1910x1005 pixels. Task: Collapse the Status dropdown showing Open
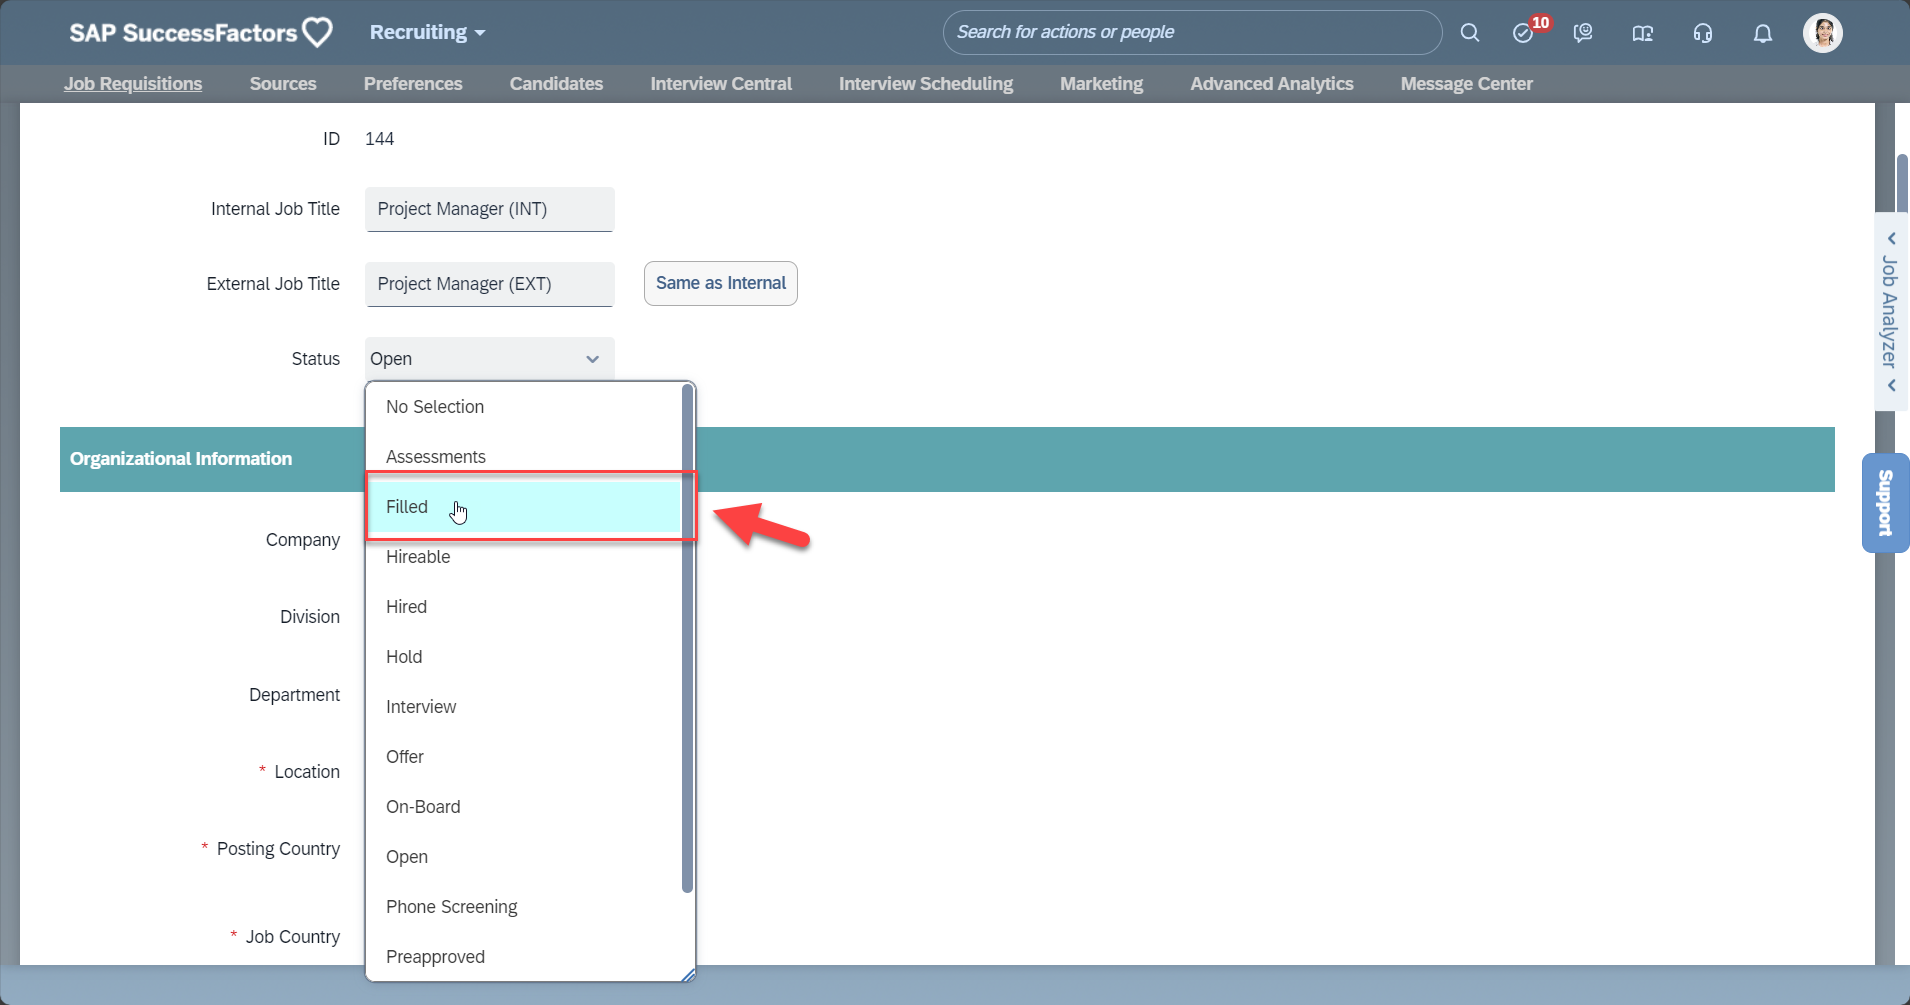click(x=489, y=359)
